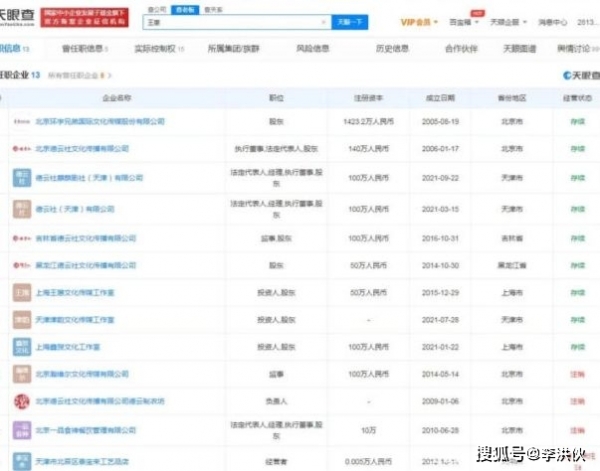Click blue logo of 上海鑫聚文化工作室
This screenshot has width=600, height=471.
point(22,347)
